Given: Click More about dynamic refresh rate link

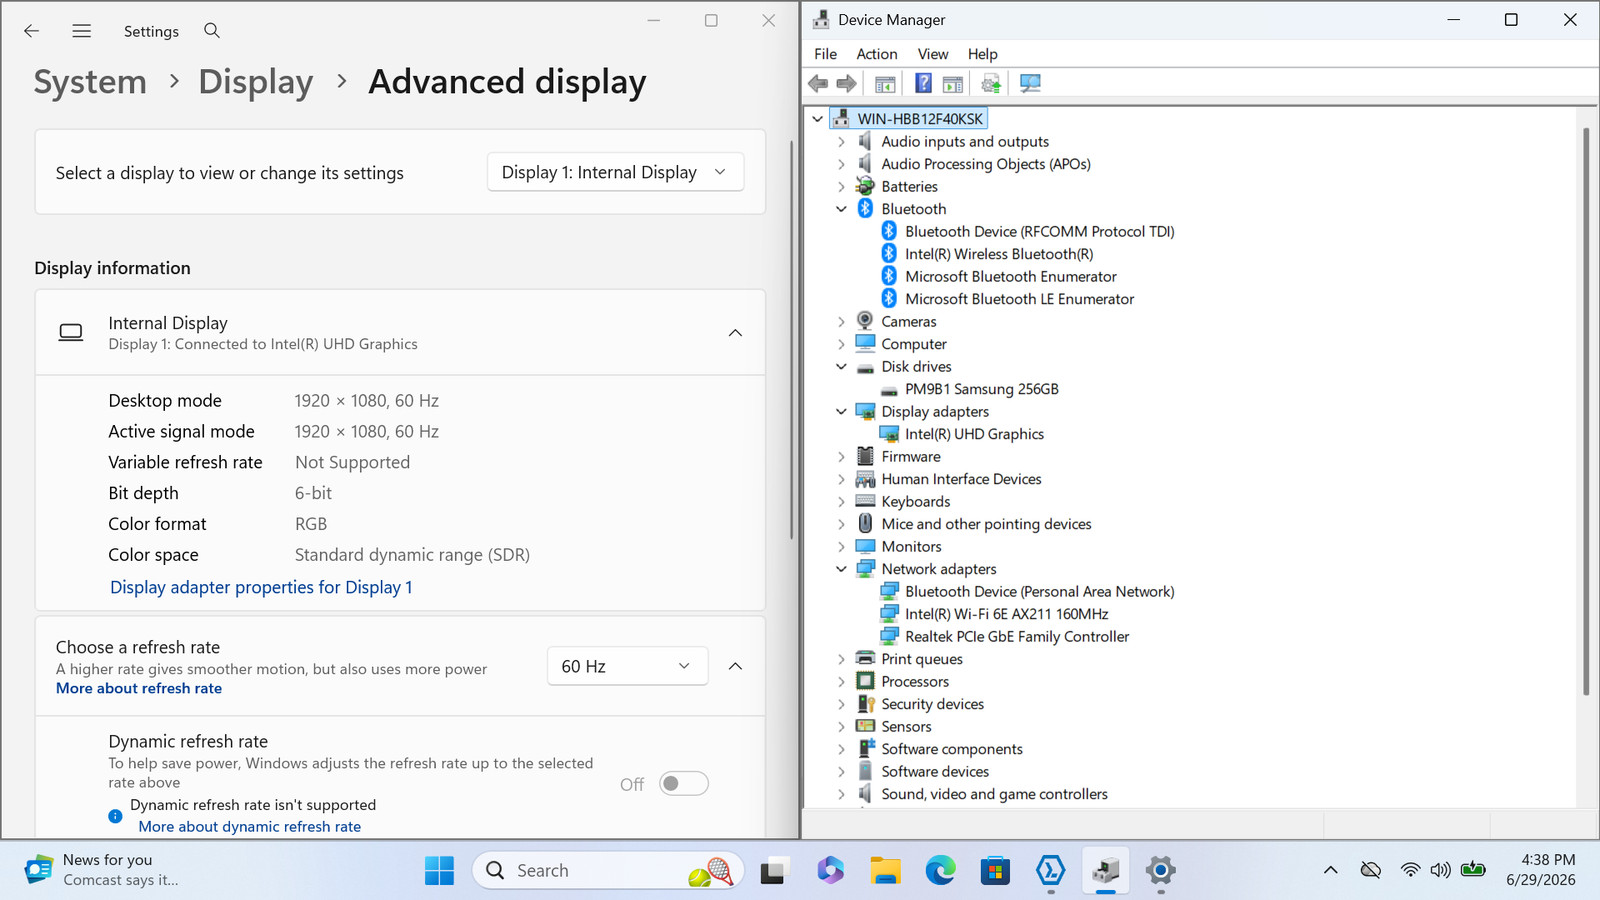Looking at the screenshot, I should [250, 826].
